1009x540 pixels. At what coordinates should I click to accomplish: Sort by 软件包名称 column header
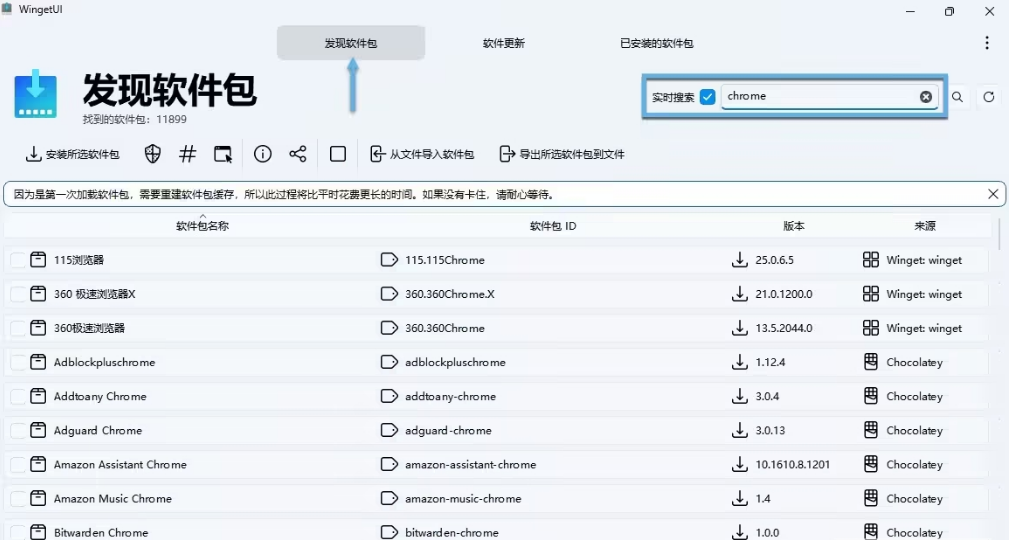[202, 226]
